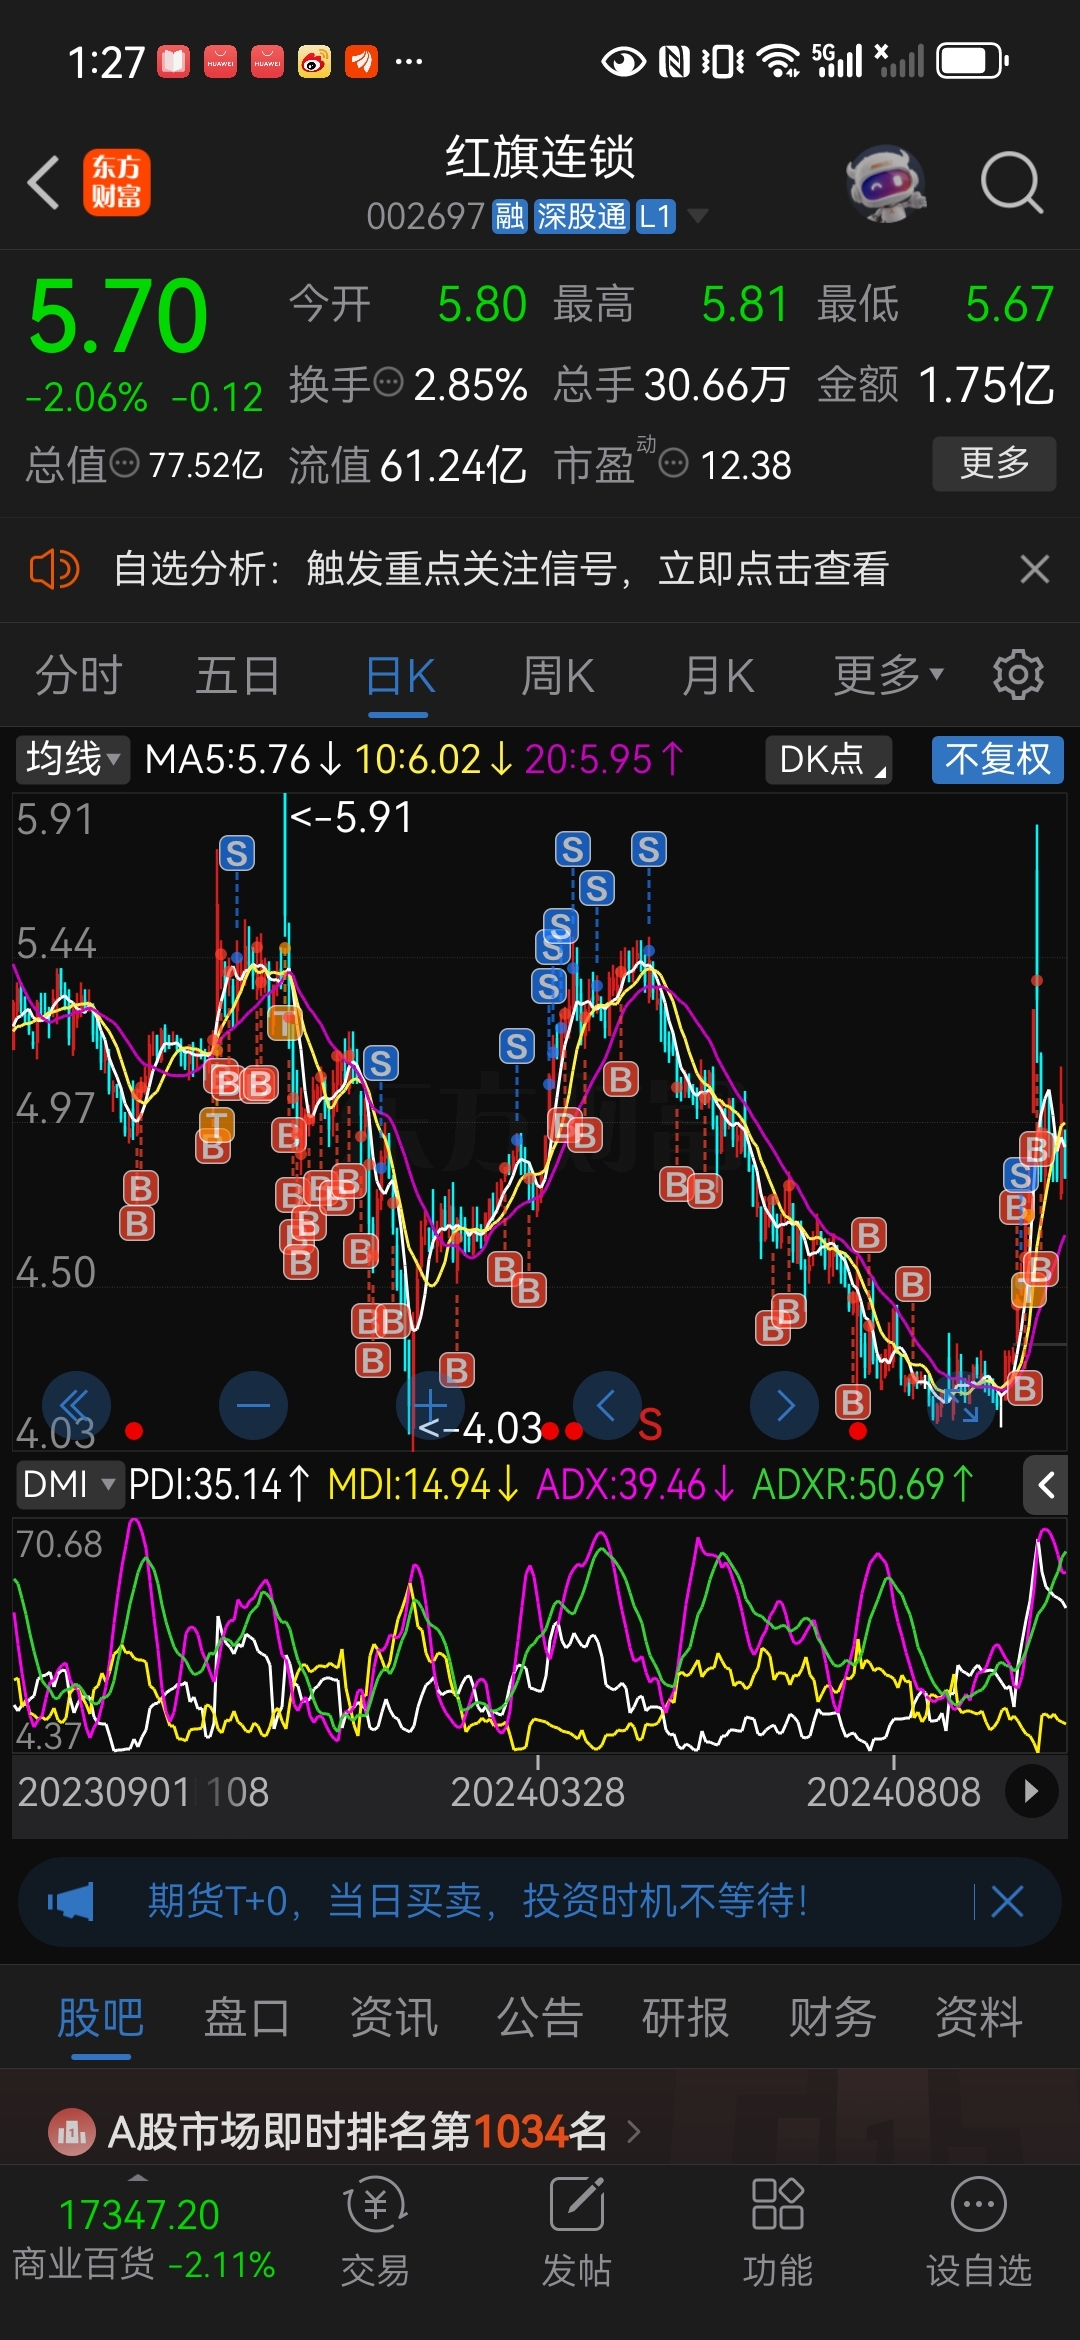Move chart left with arrow button

point(607,1405)
